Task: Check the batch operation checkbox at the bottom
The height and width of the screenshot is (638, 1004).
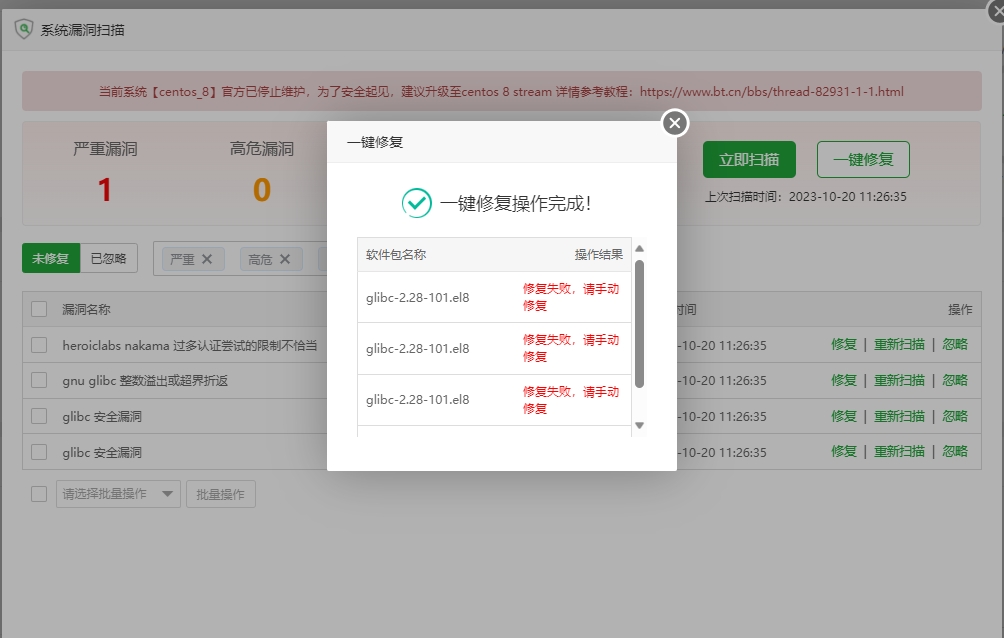Action: 39,493
